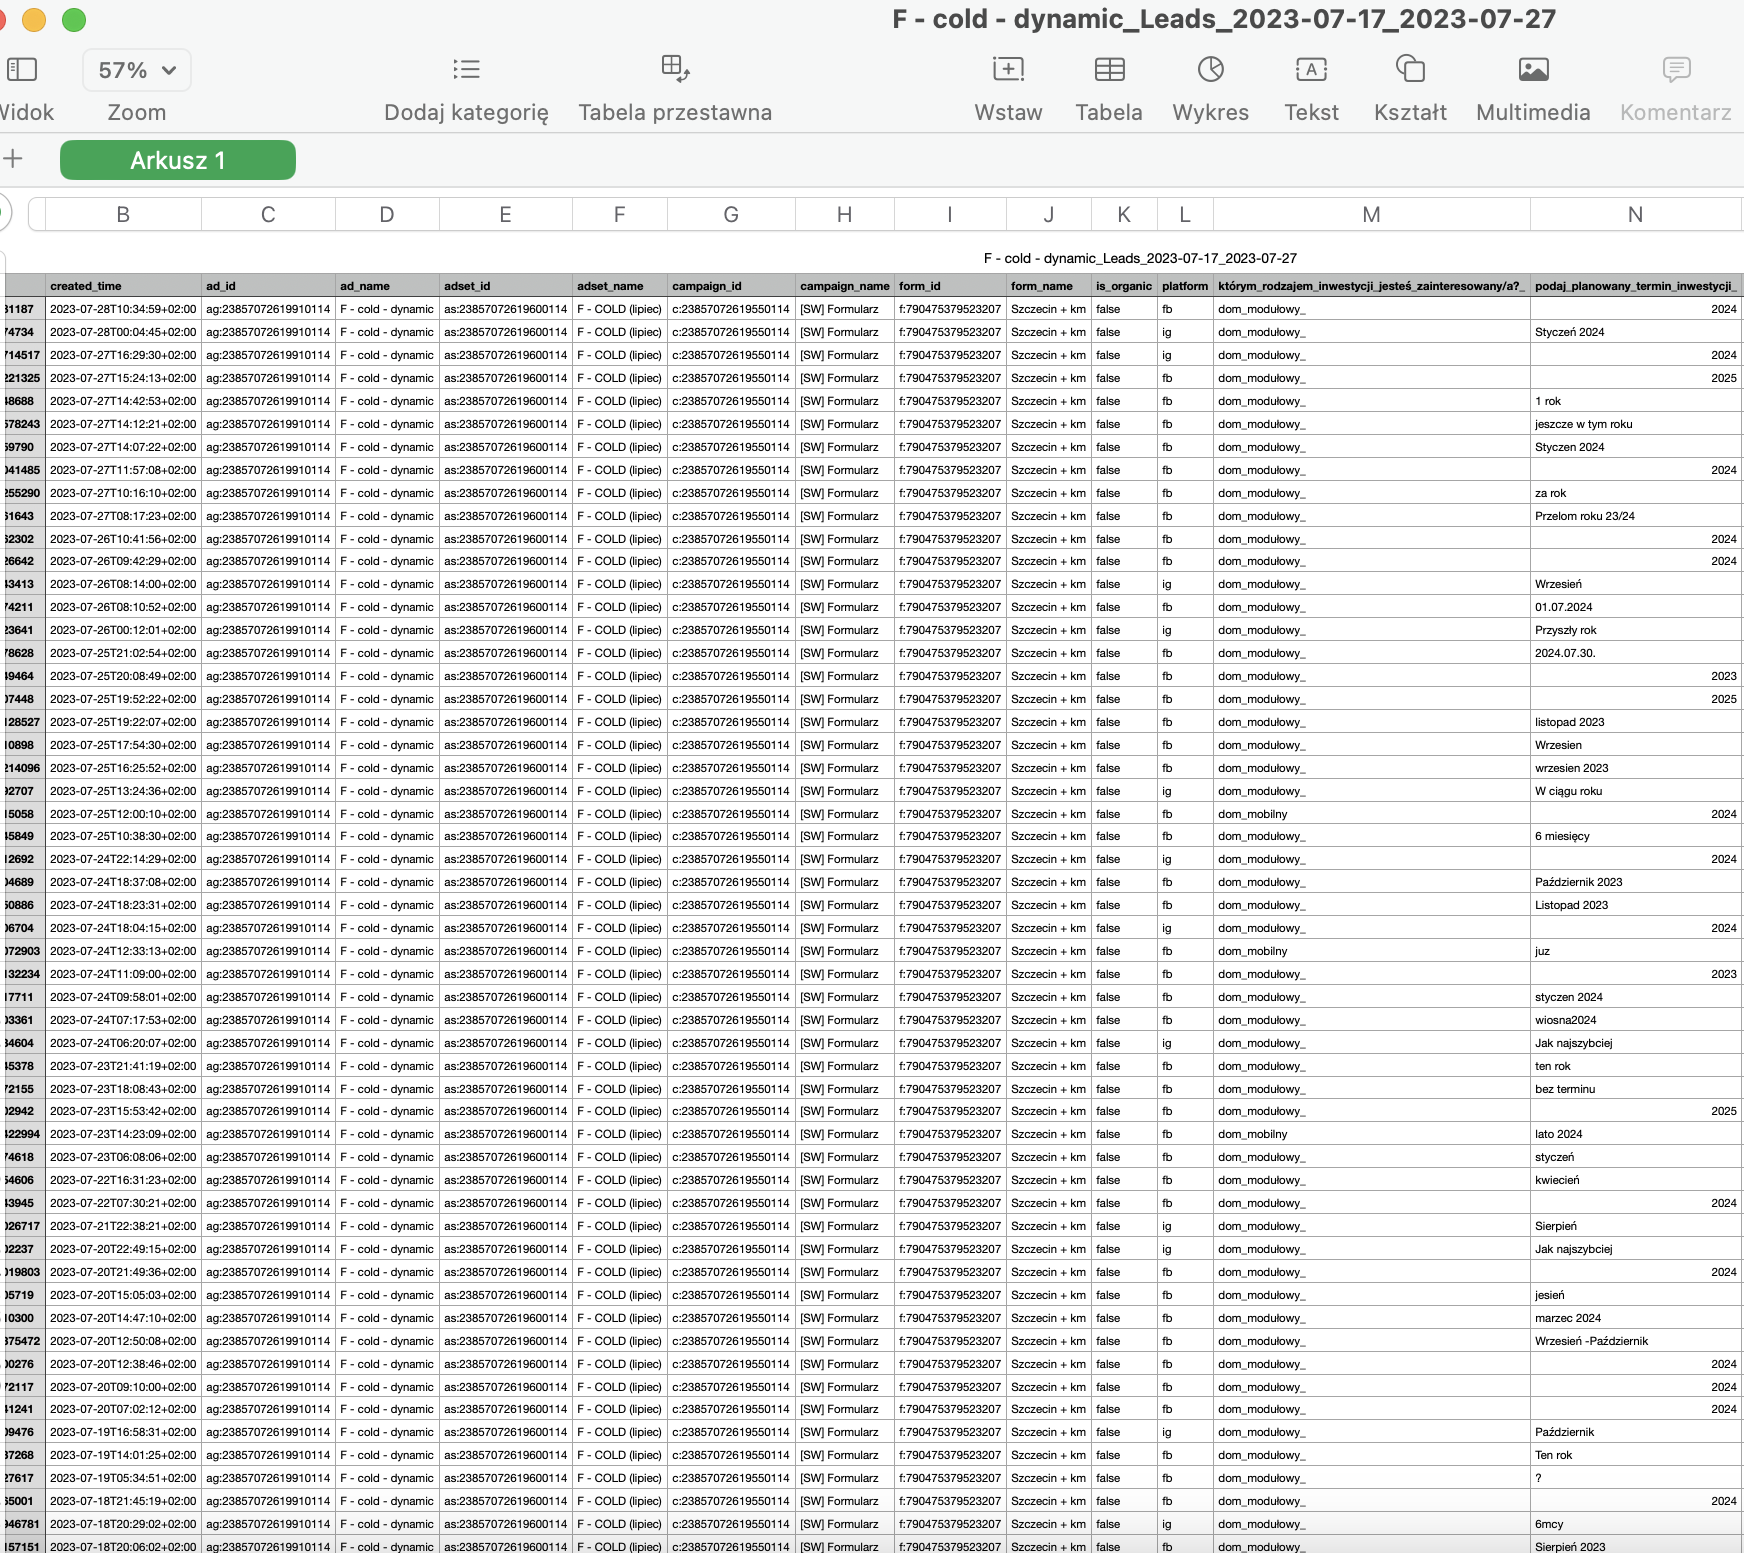Viewport: 1744px width, 1553px height.
Task: Insert a table with Tabela icon
Action: pos(1109,69)
